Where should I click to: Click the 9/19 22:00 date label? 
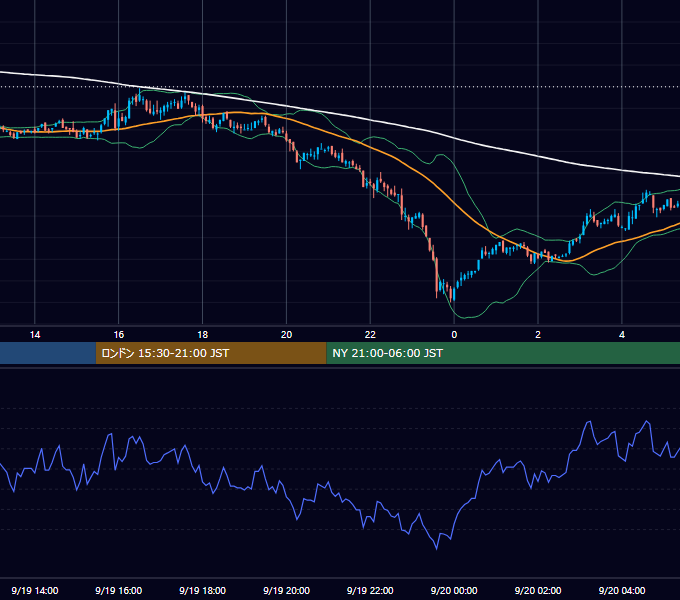[x=370, y=590]
